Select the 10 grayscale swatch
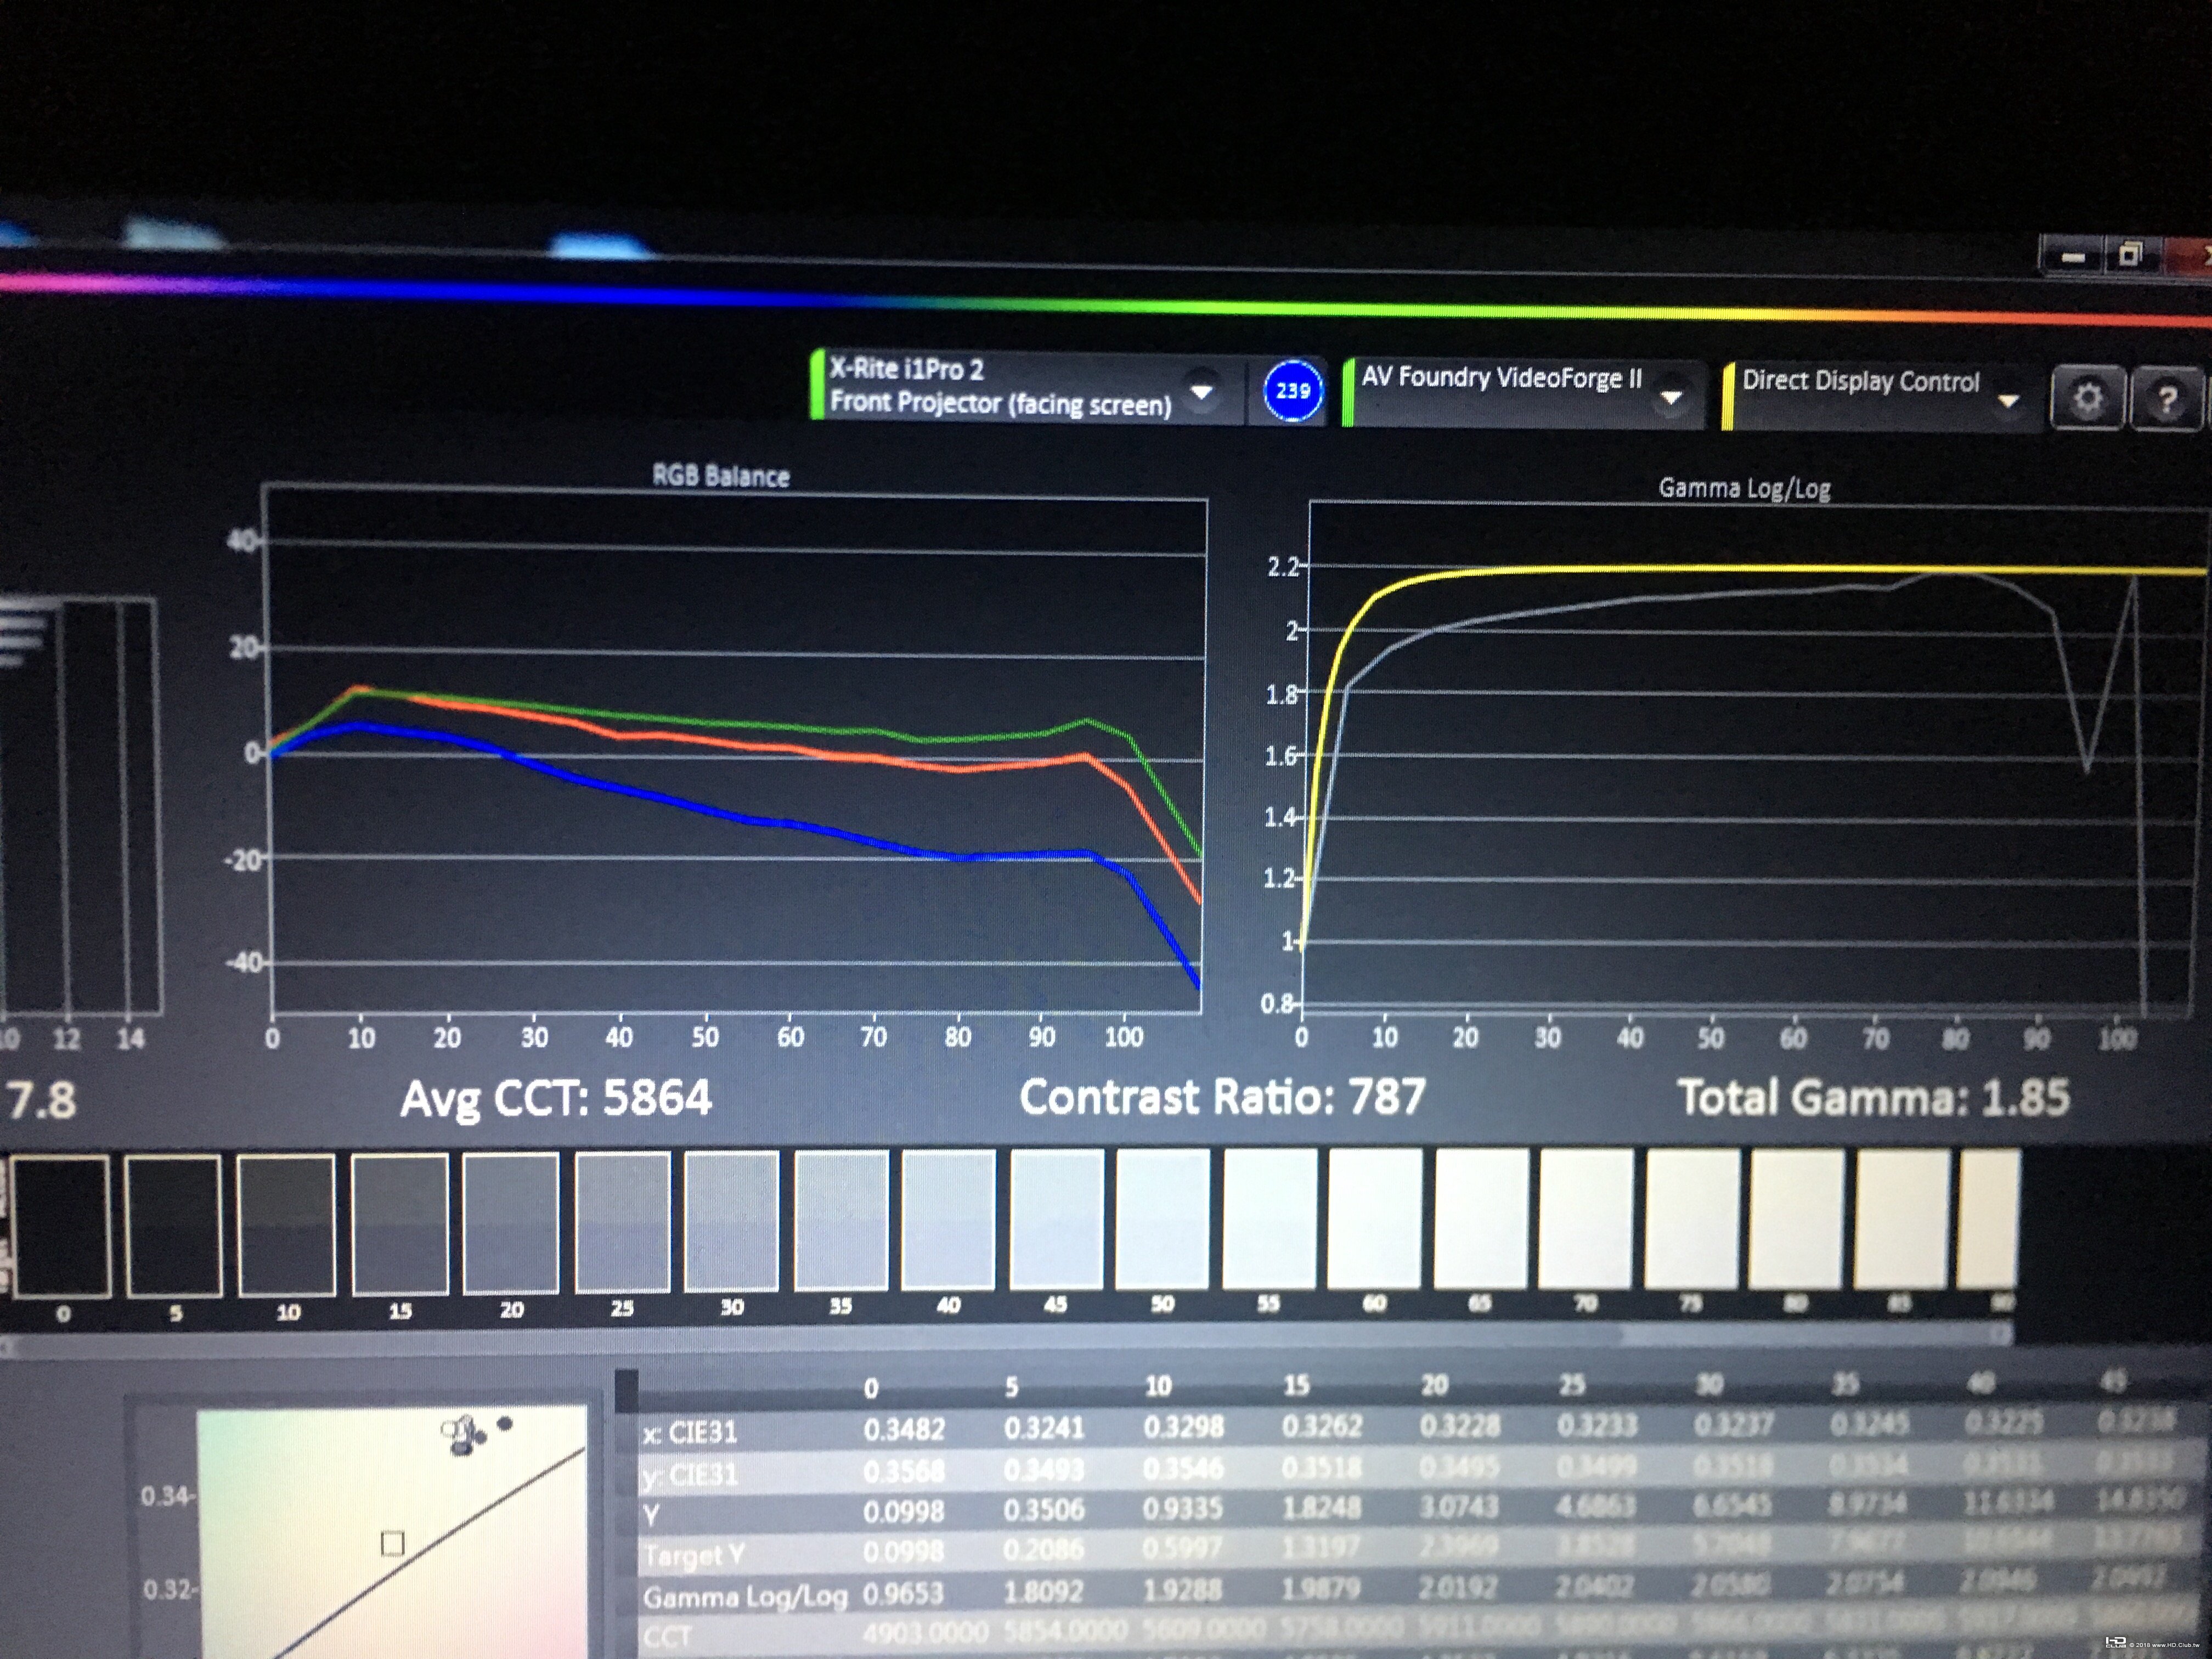Viewport: 2212px width, 1659px height. coord(286,1224)
